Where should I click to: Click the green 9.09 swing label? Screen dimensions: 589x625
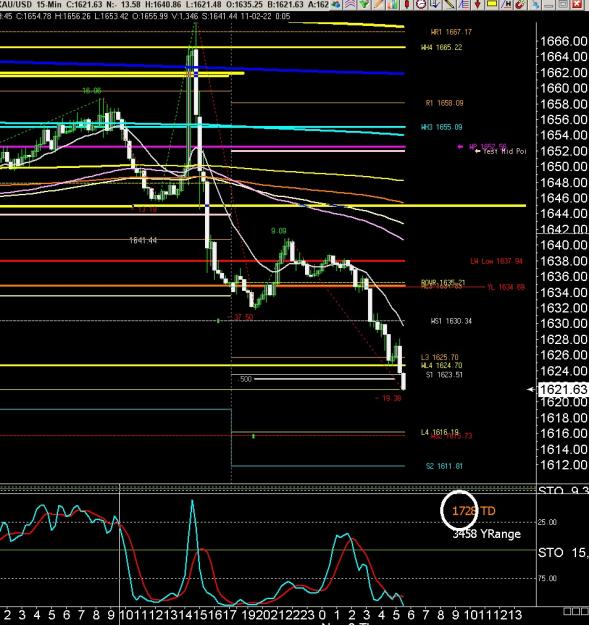click(279, 231)
